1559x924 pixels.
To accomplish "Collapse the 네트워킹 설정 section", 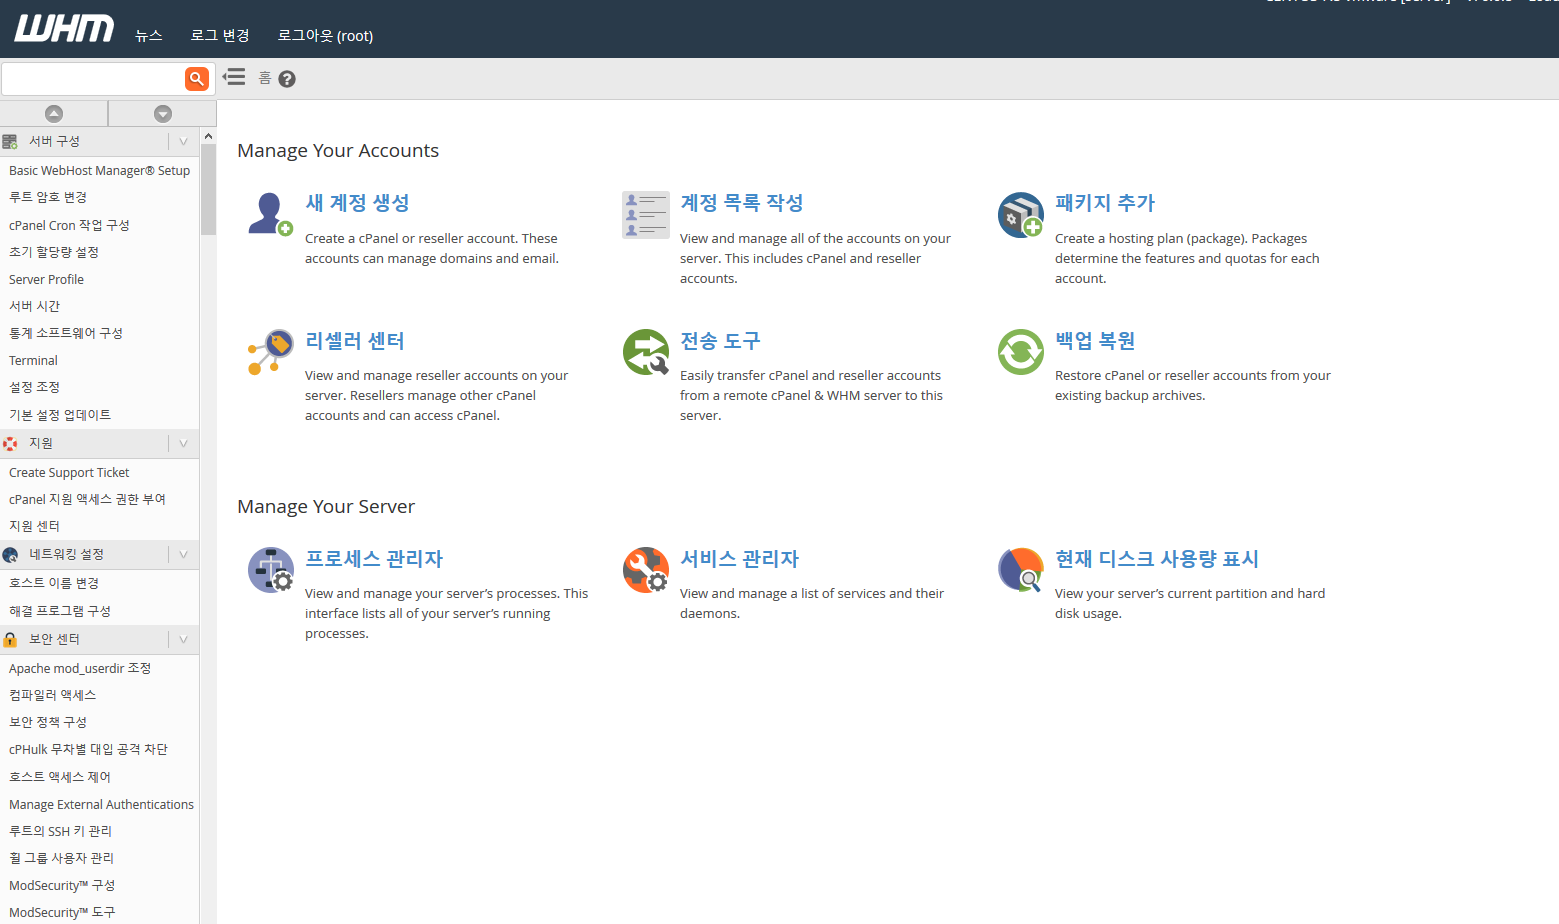I will click(183, 555).
